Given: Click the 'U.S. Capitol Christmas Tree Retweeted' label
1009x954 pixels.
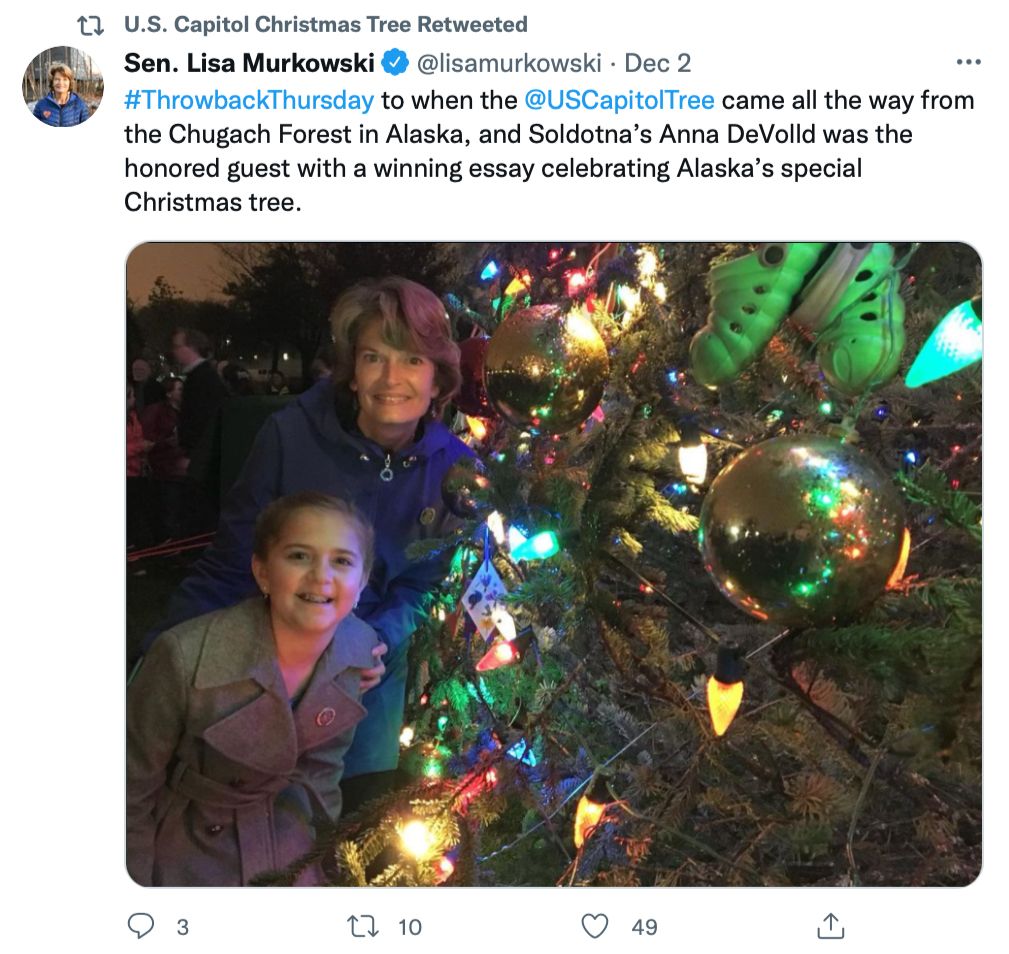Looking at the screenshot, I should click(x=325, y=24).
